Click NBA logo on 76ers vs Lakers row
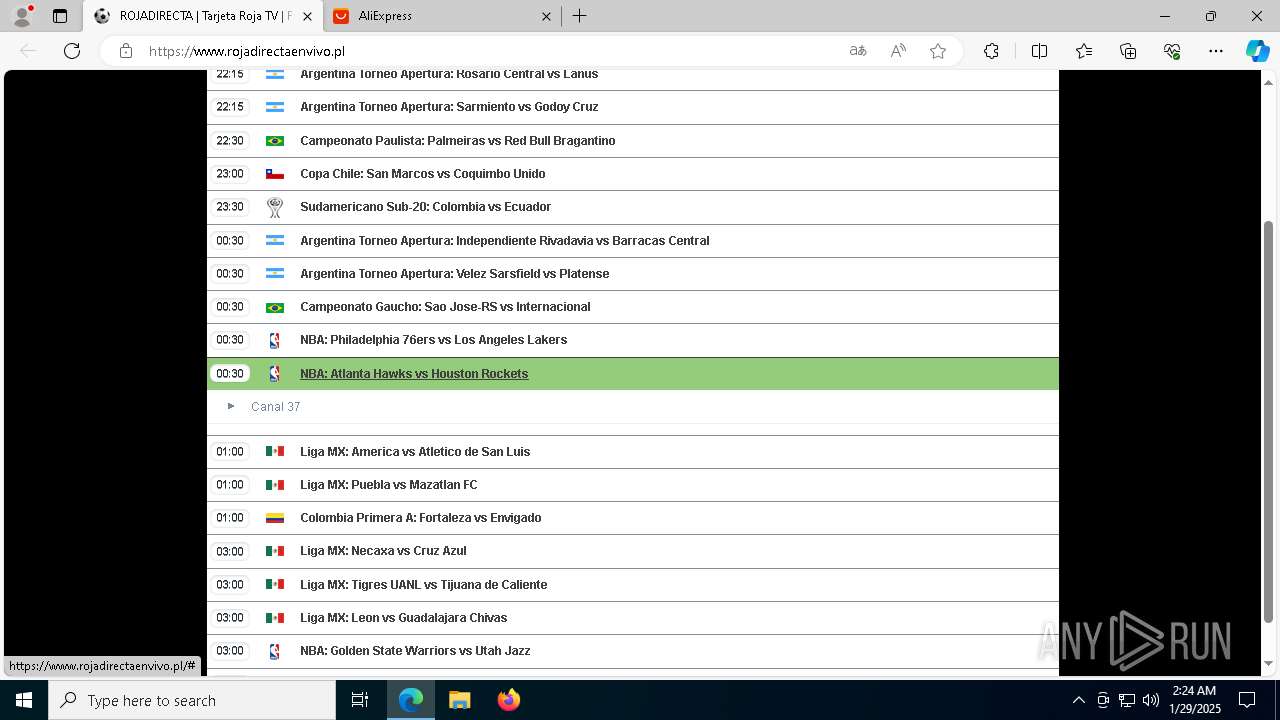The width and height of the screenshot is (1280, 720). [274, 340]
